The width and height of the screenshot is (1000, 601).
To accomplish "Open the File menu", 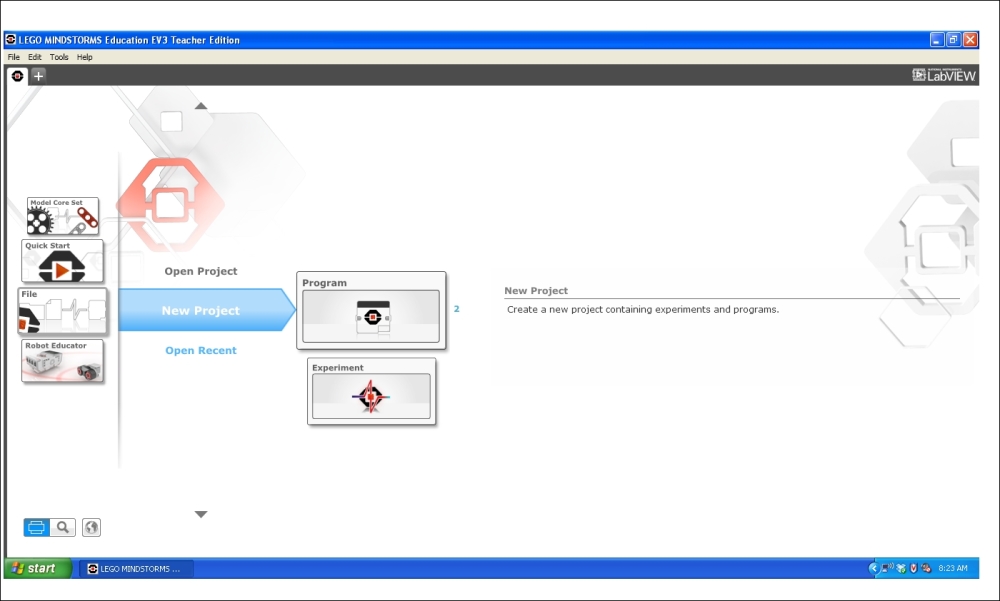I will [13, 57].
